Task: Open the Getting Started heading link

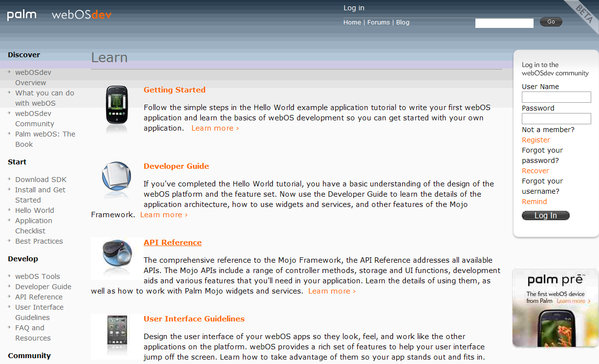Action: tap(175, 90)
